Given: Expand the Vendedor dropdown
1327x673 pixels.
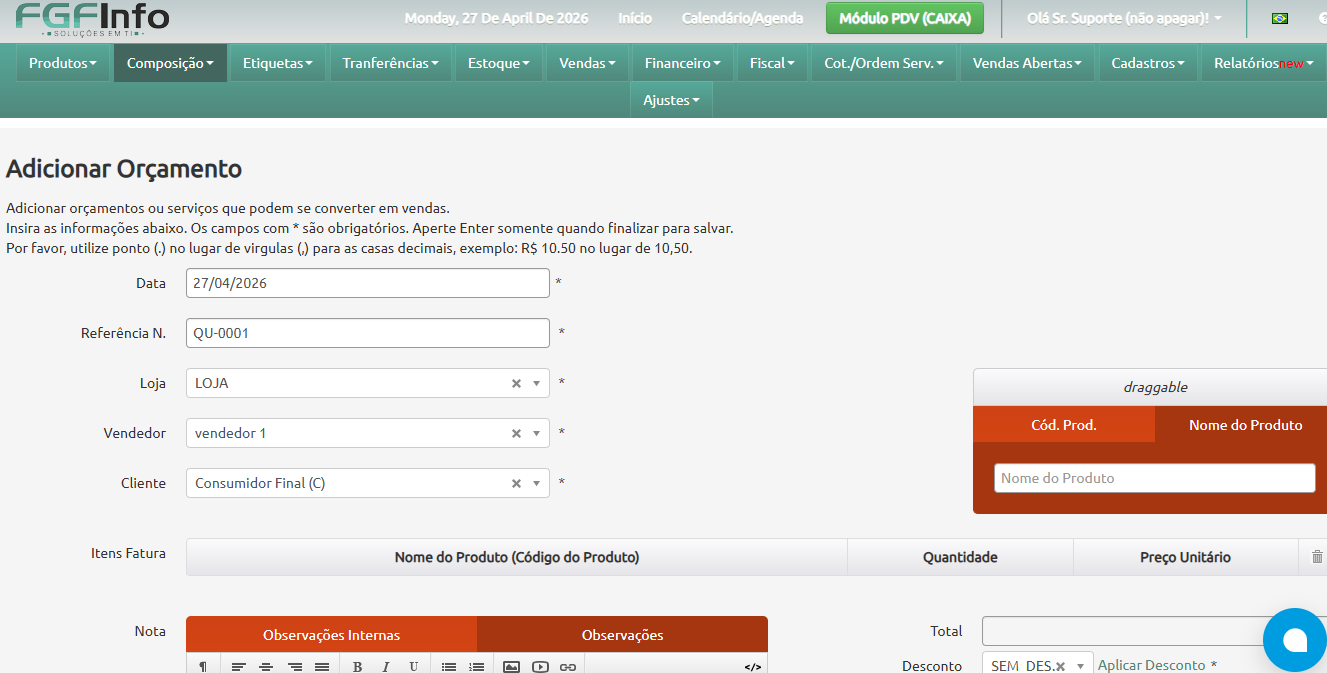Looking at the screenshot, I should (537, 433).
